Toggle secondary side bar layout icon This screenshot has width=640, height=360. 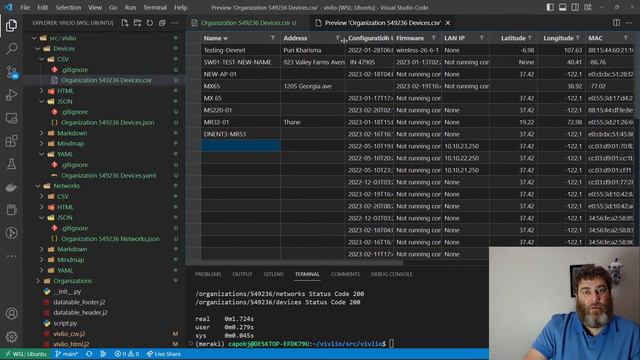pos(575,7)
